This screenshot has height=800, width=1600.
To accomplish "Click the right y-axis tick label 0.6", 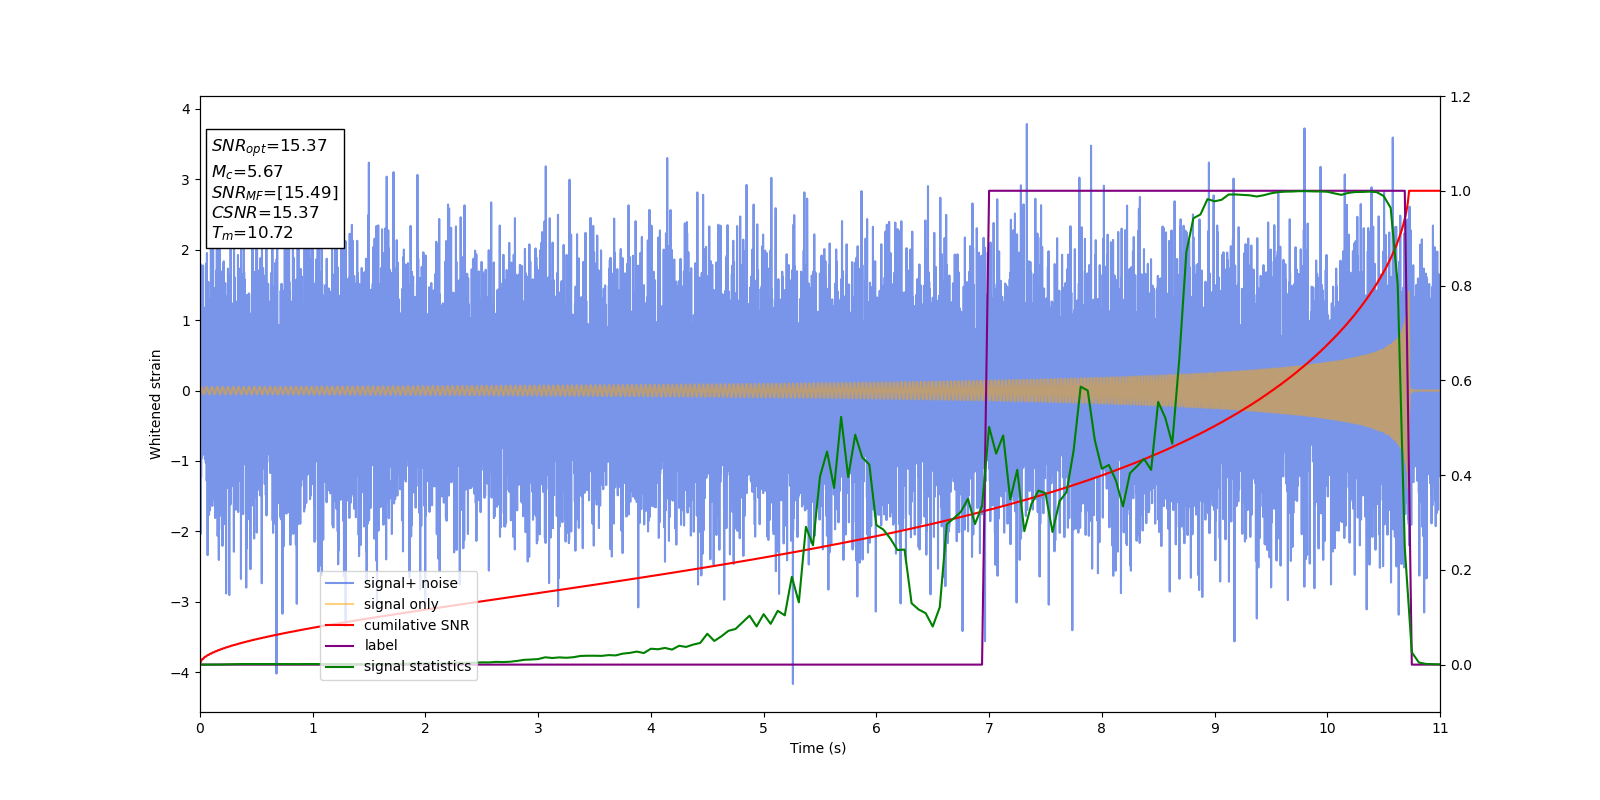I will click(x=1460, y=381).
